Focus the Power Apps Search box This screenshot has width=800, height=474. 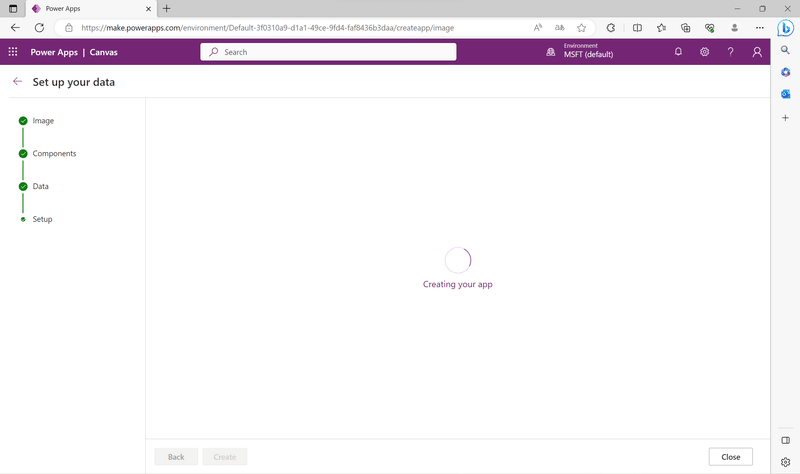point(328,52)
